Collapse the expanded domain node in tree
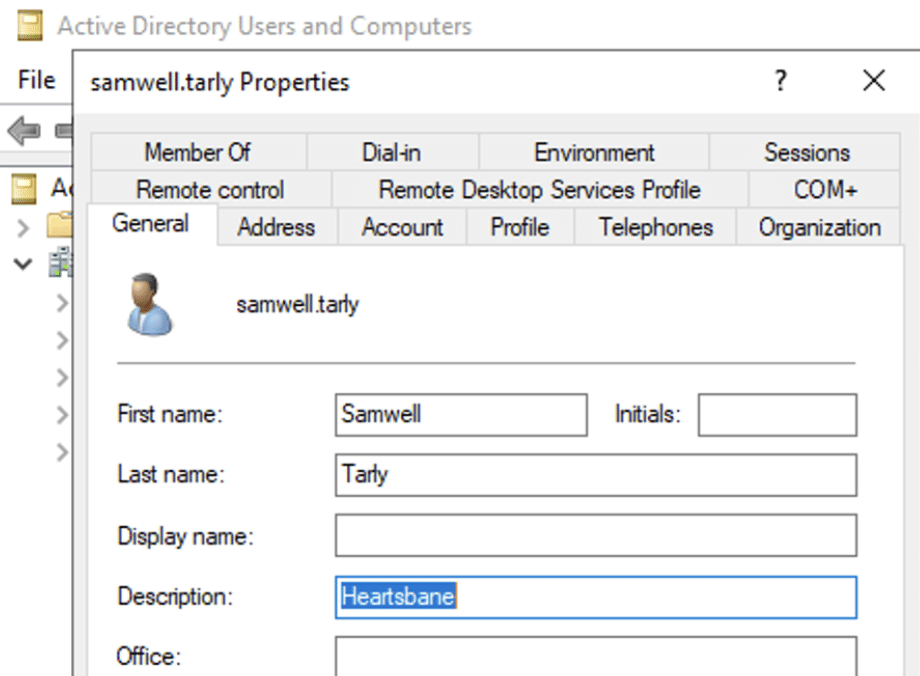The image size is (920, 676). coord(24,265)
